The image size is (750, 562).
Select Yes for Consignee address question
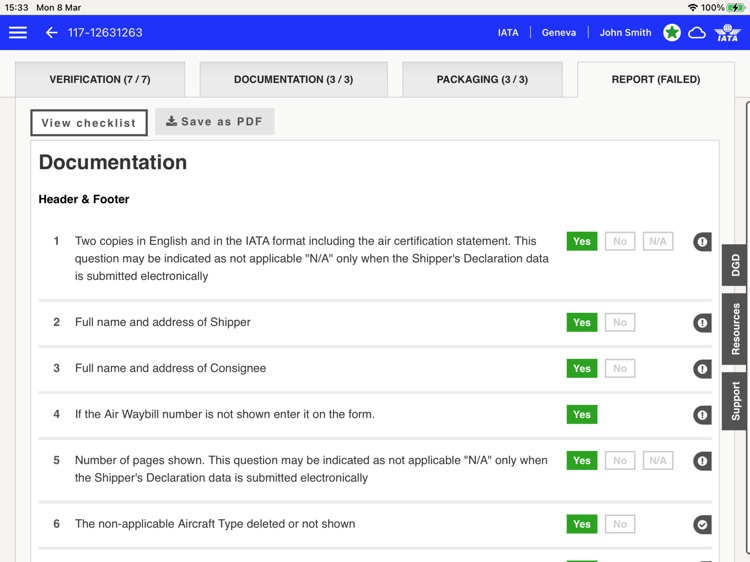coord(582,368)
